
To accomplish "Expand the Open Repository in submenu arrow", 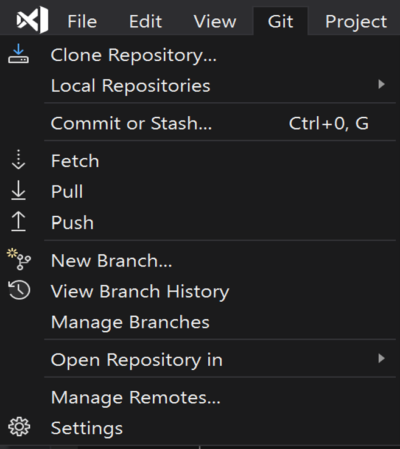I will tap(381, 359).
